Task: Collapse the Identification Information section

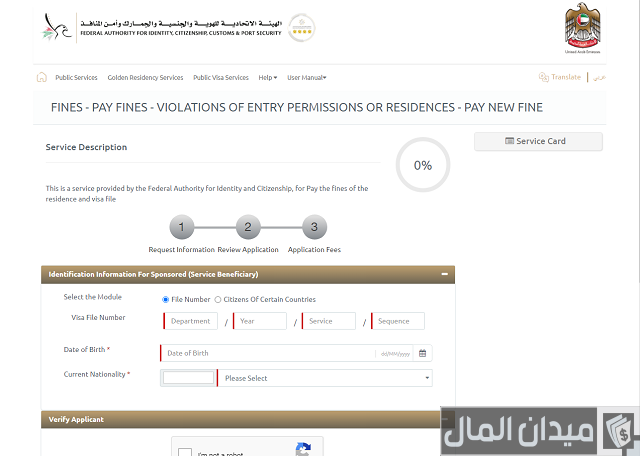Action: (444, 274)
